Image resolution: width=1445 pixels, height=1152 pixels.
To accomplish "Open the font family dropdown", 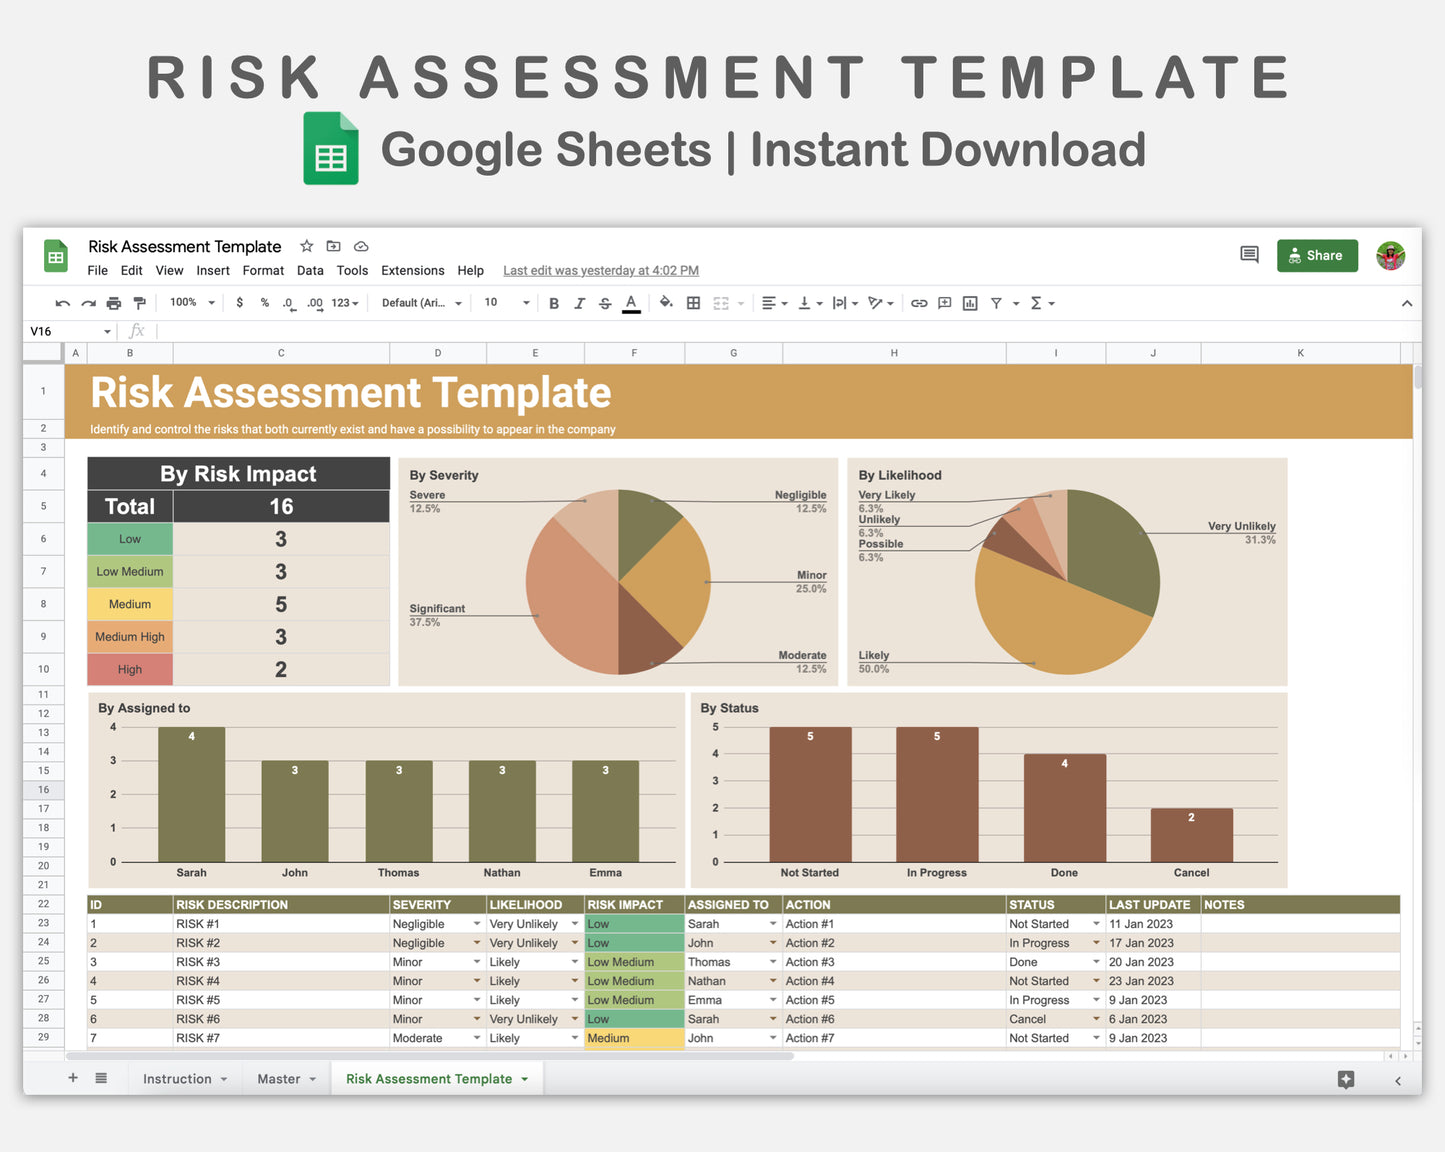I will coord(420,303).
